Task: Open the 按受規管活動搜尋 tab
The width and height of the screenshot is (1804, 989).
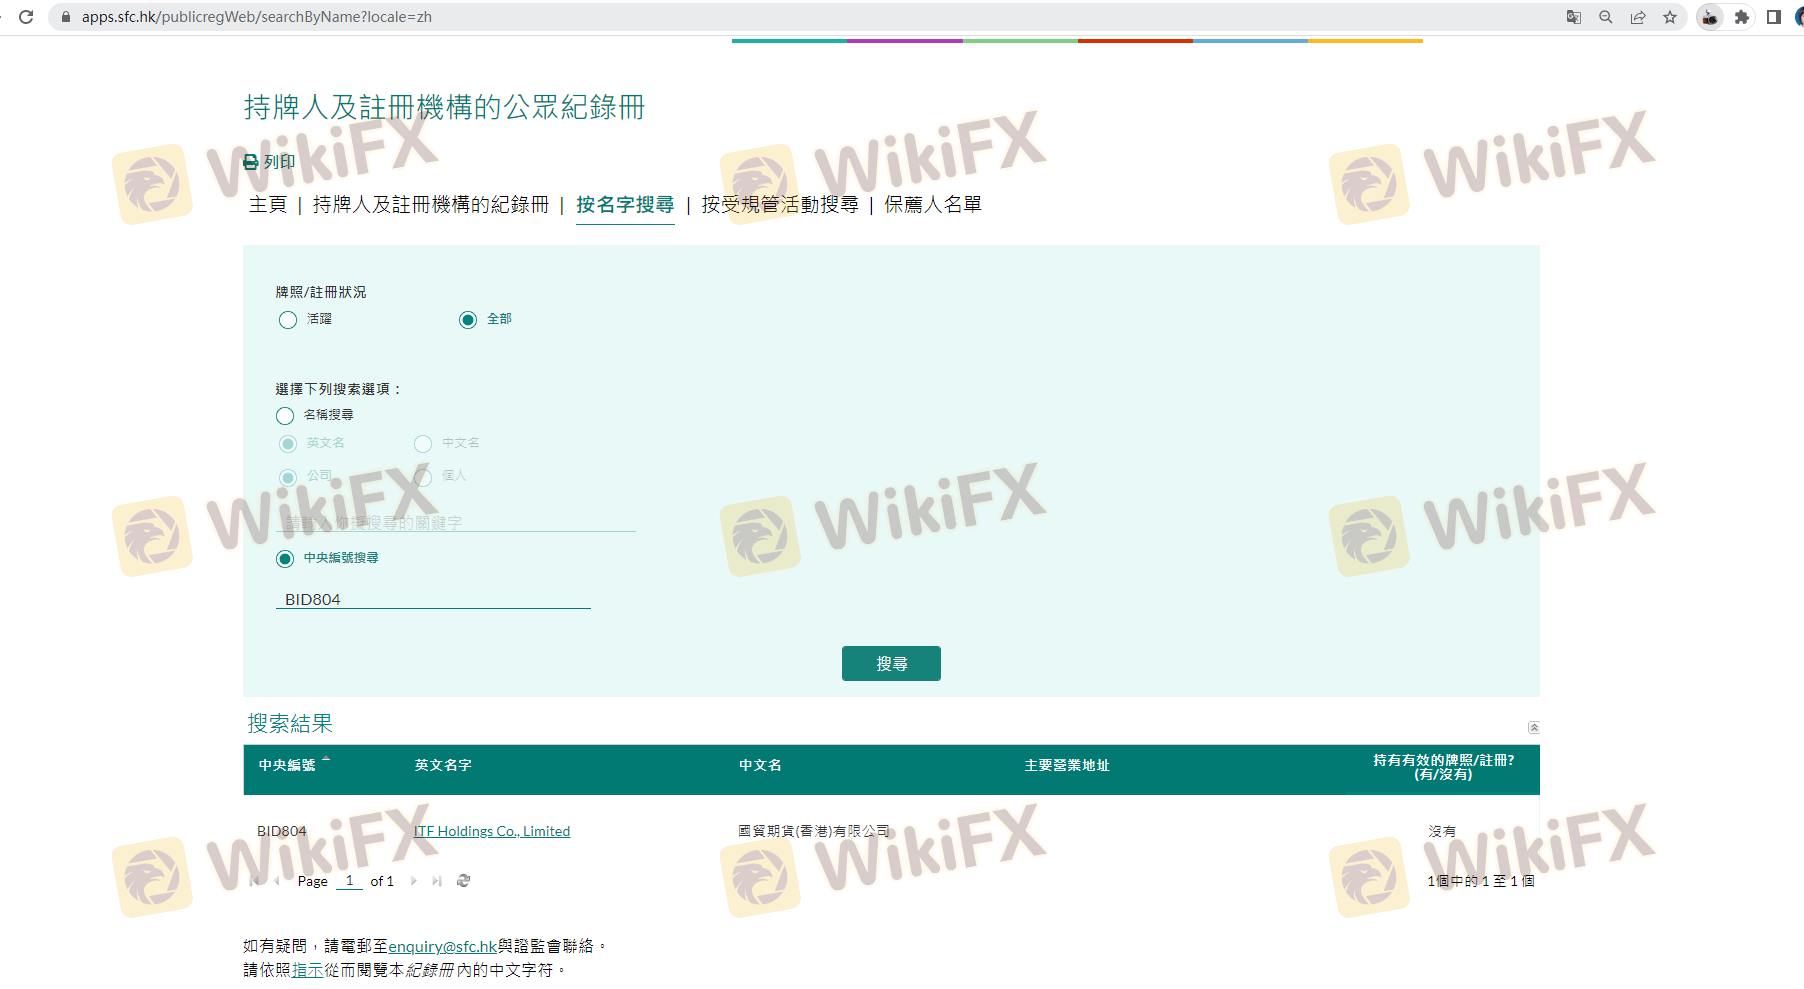Action: [x=779, y=205]
